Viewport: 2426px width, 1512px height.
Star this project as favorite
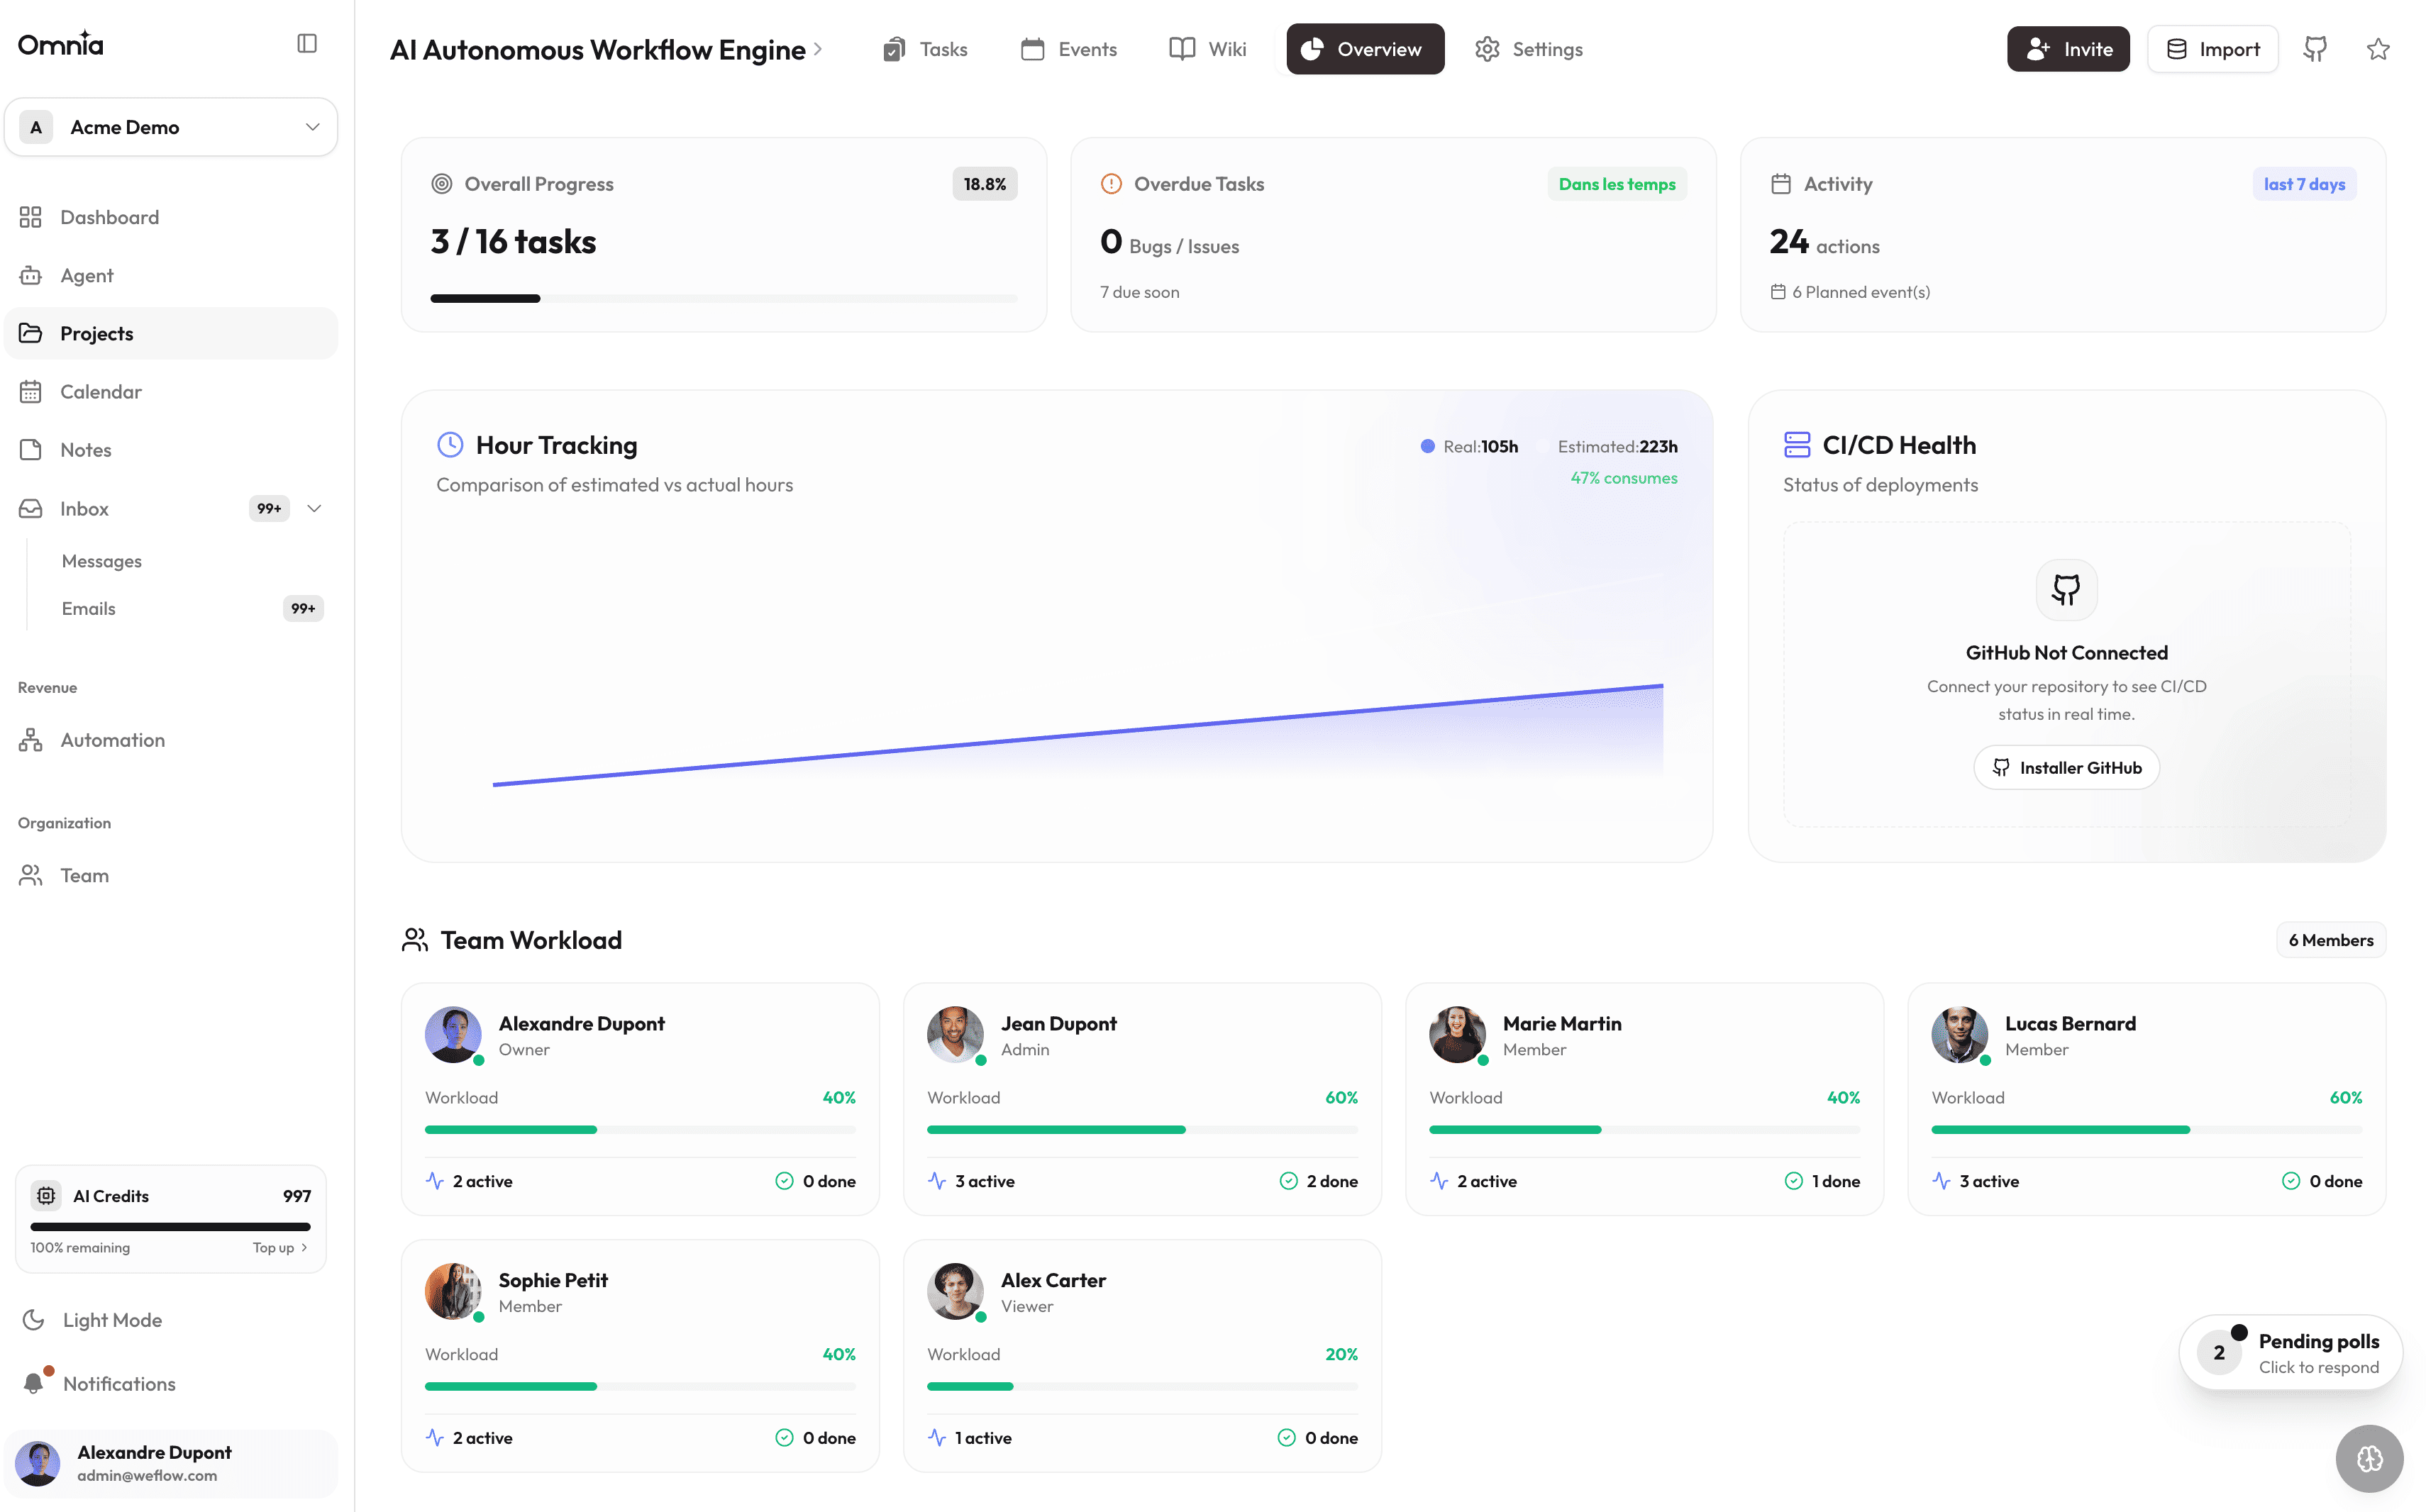pos(2378,49)
